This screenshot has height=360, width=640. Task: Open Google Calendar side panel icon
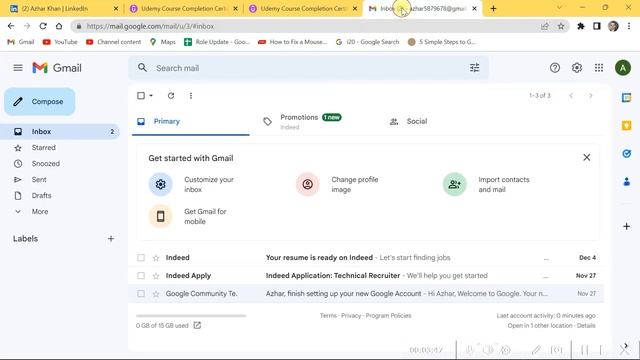627,98
